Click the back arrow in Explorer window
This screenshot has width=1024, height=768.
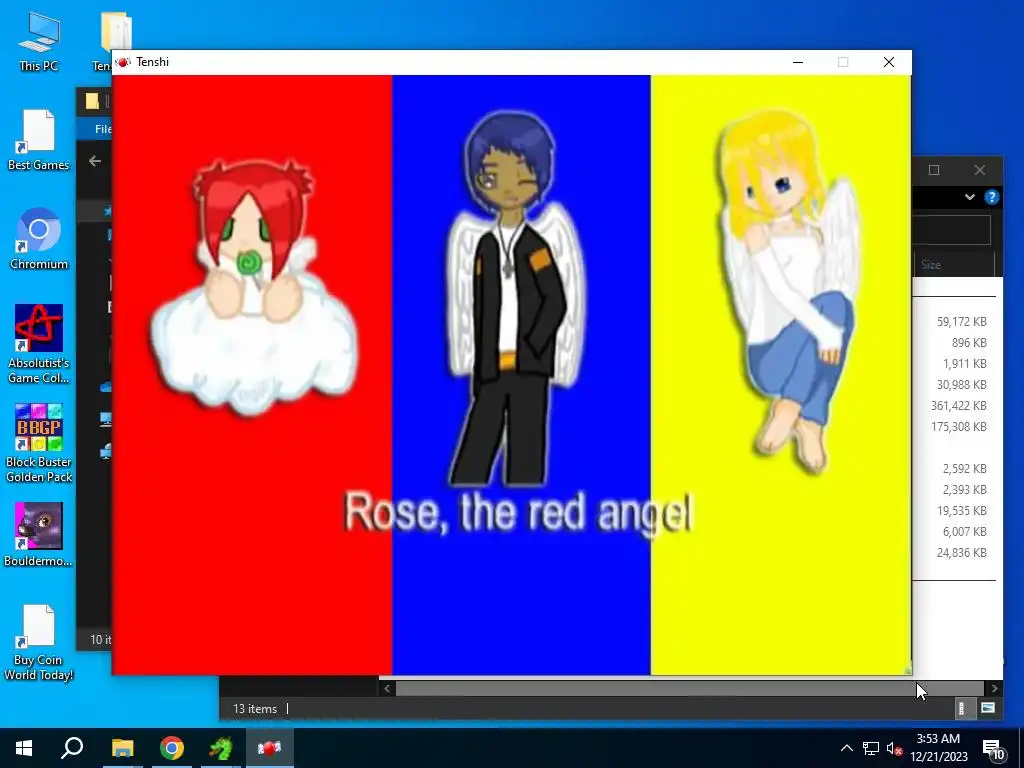pyautogui.click(x=95, y=161)
